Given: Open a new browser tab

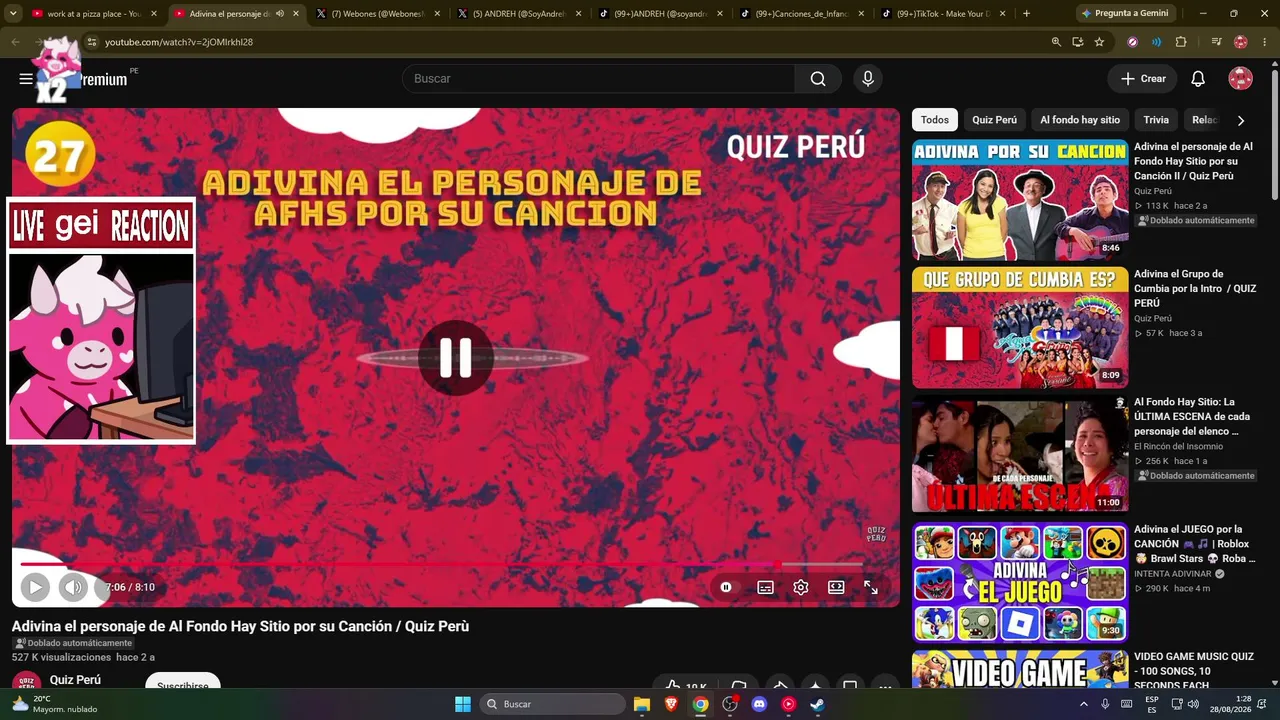Looking at the screenshot, I should coord(1027,14).
